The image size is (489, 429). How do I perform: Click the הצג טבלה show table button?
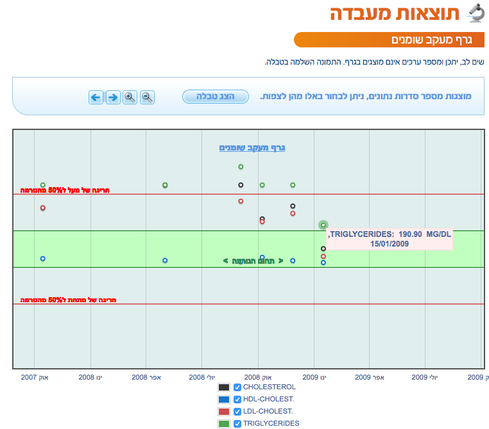click(215, 97)
